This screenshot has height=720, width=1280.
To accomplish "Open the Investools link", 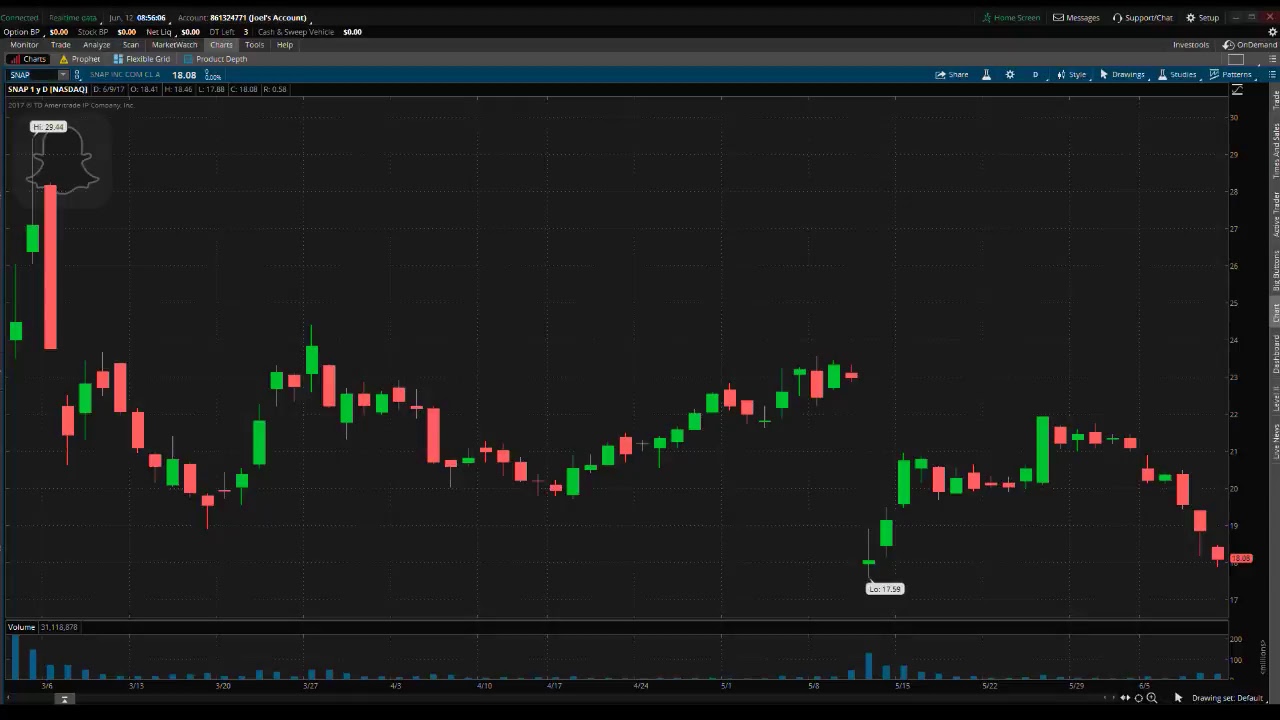I will pos(1191,45).
